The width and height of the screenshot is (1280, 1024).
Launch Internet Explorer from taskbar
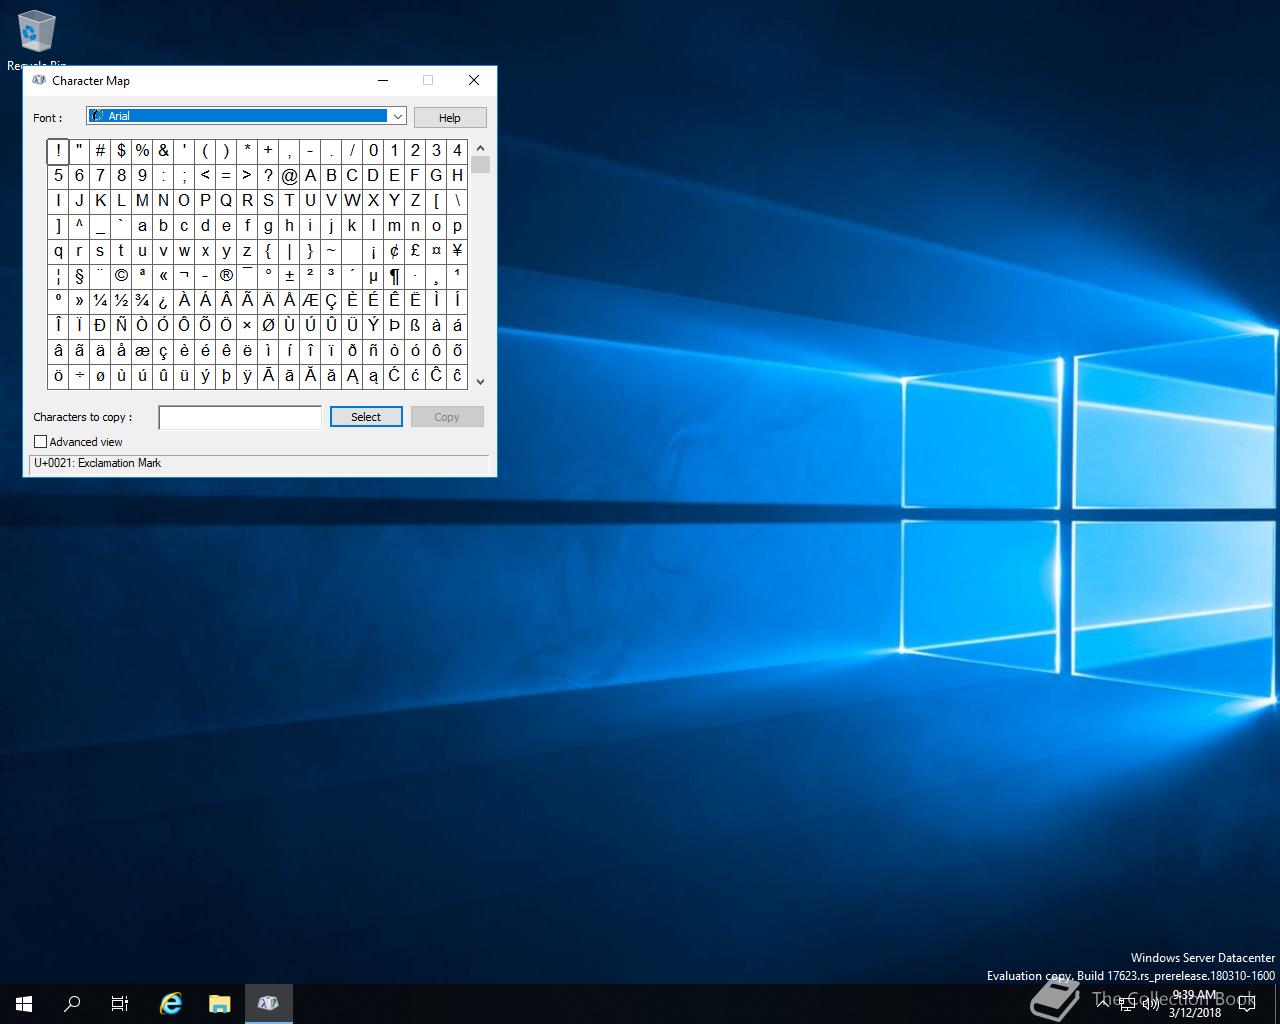point(171,1003)
